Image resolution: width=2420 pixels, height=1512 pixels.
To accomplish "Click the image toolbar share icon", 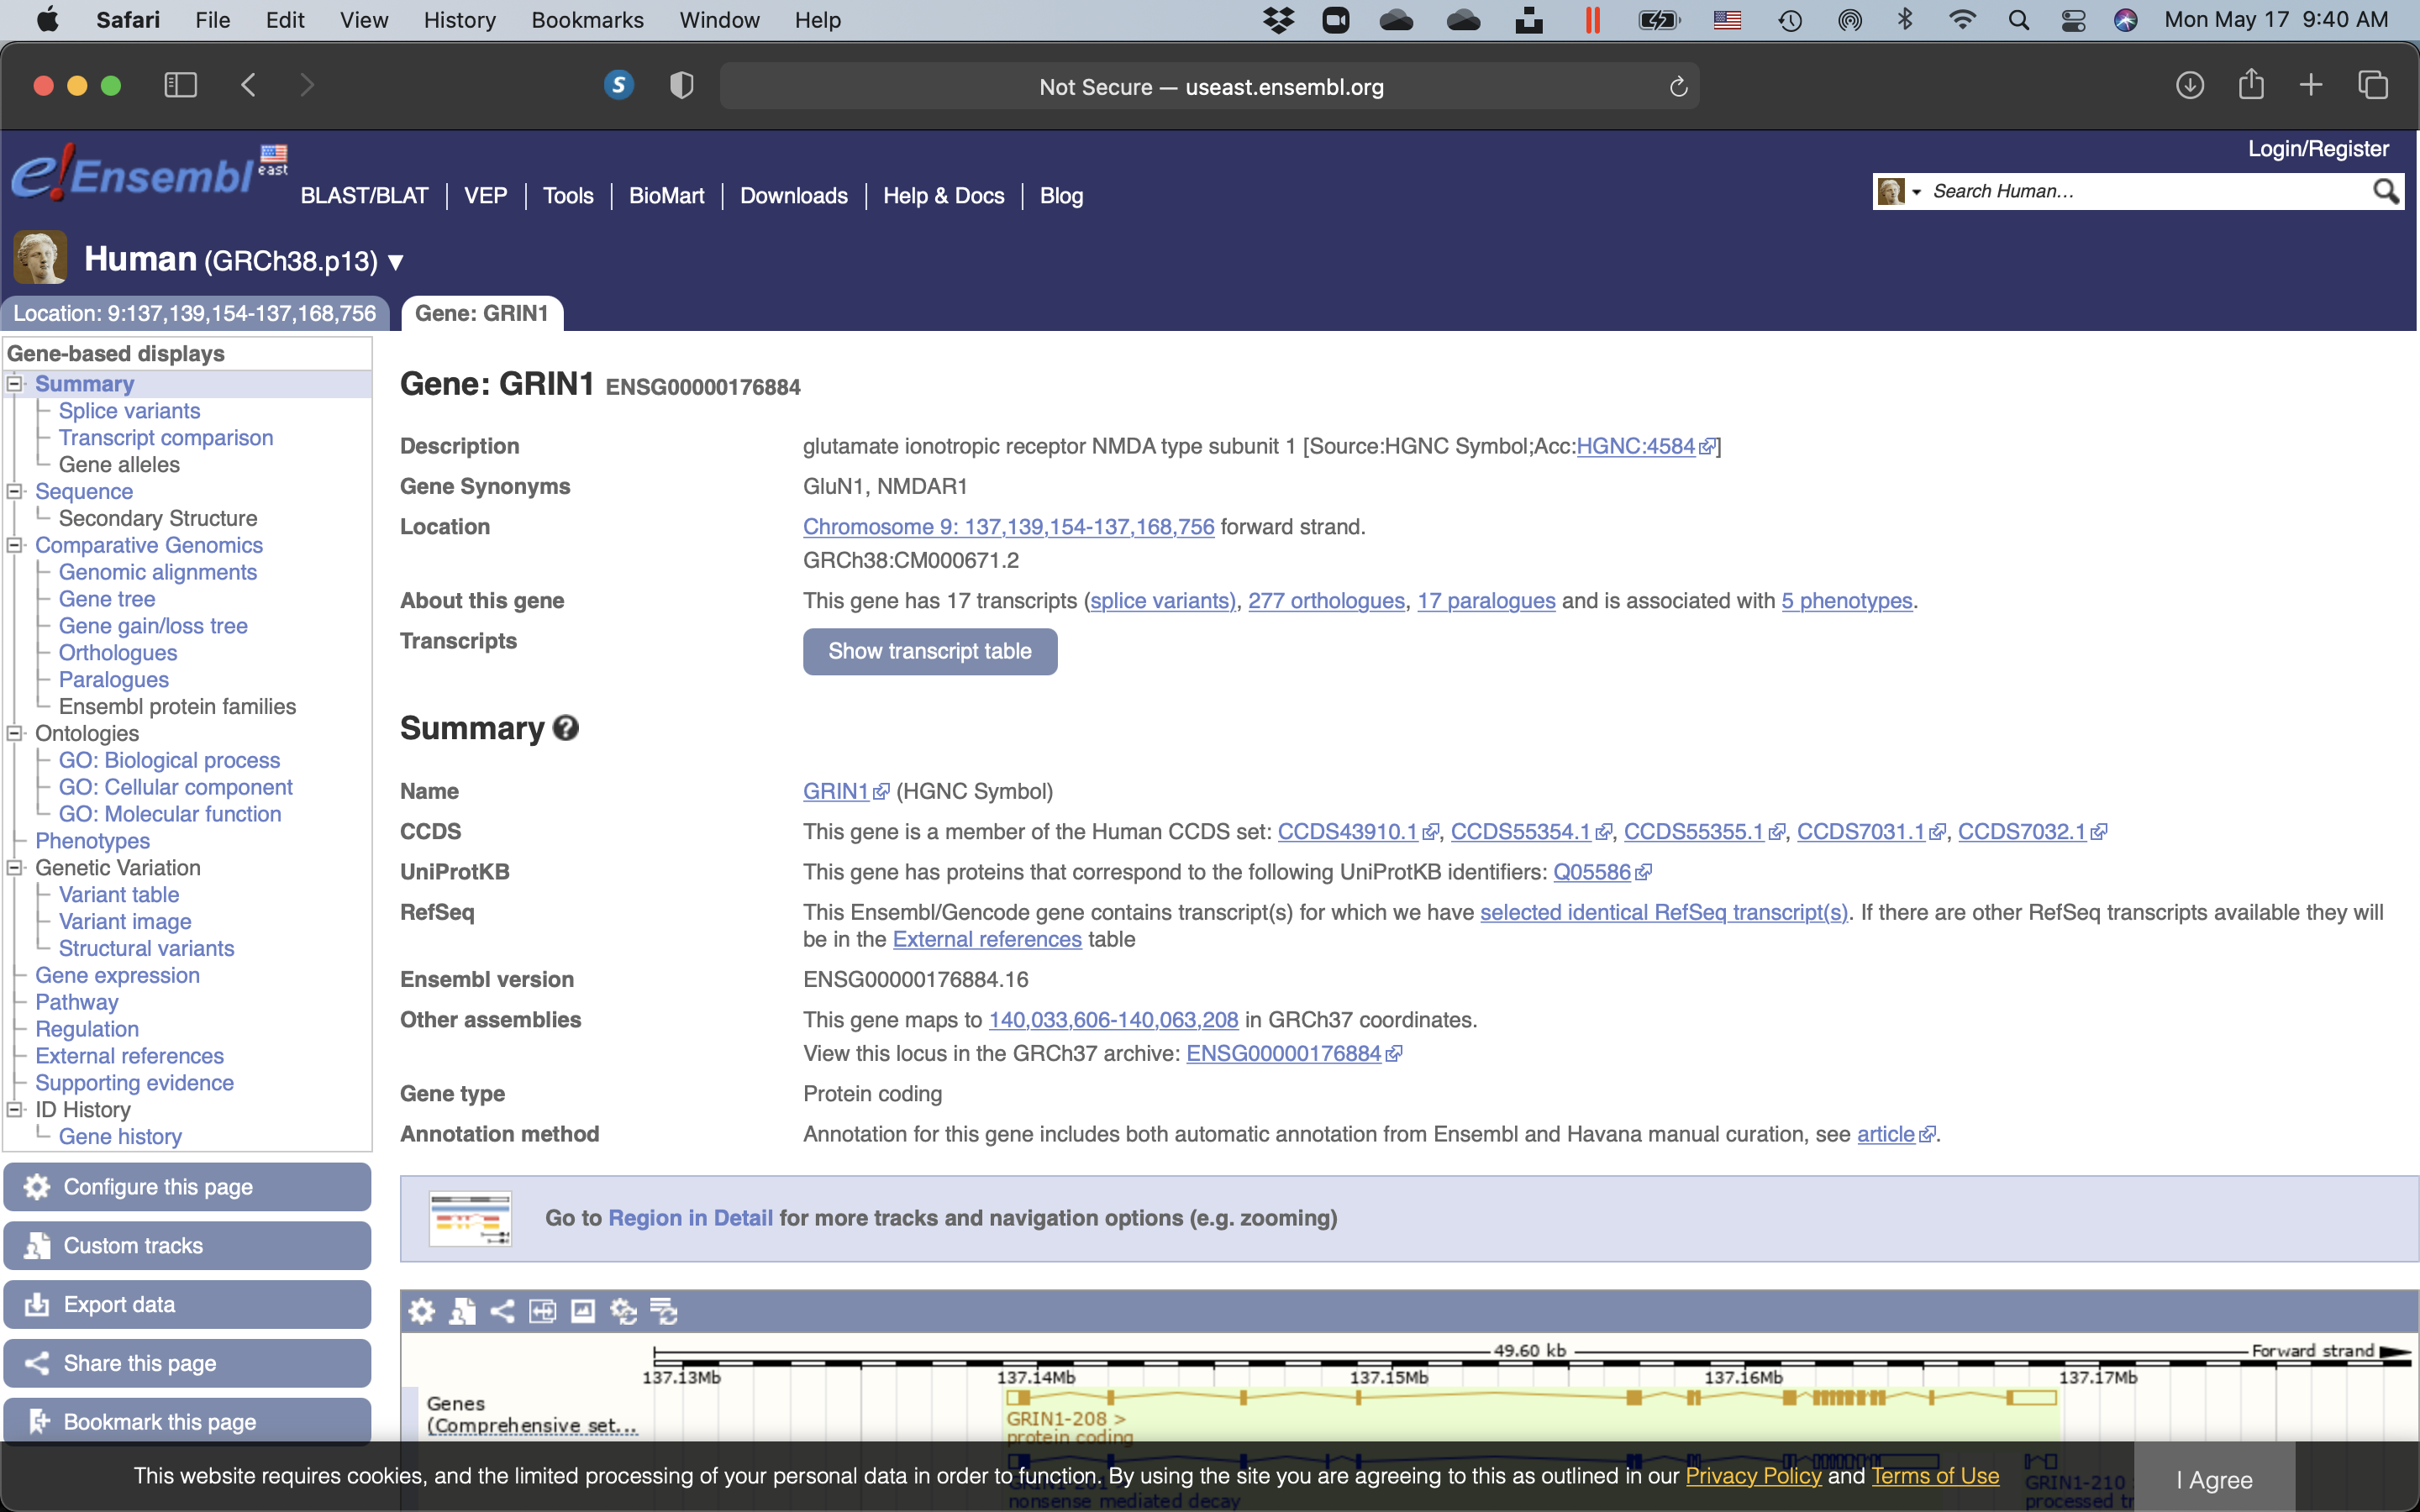I will point(502,1311).
